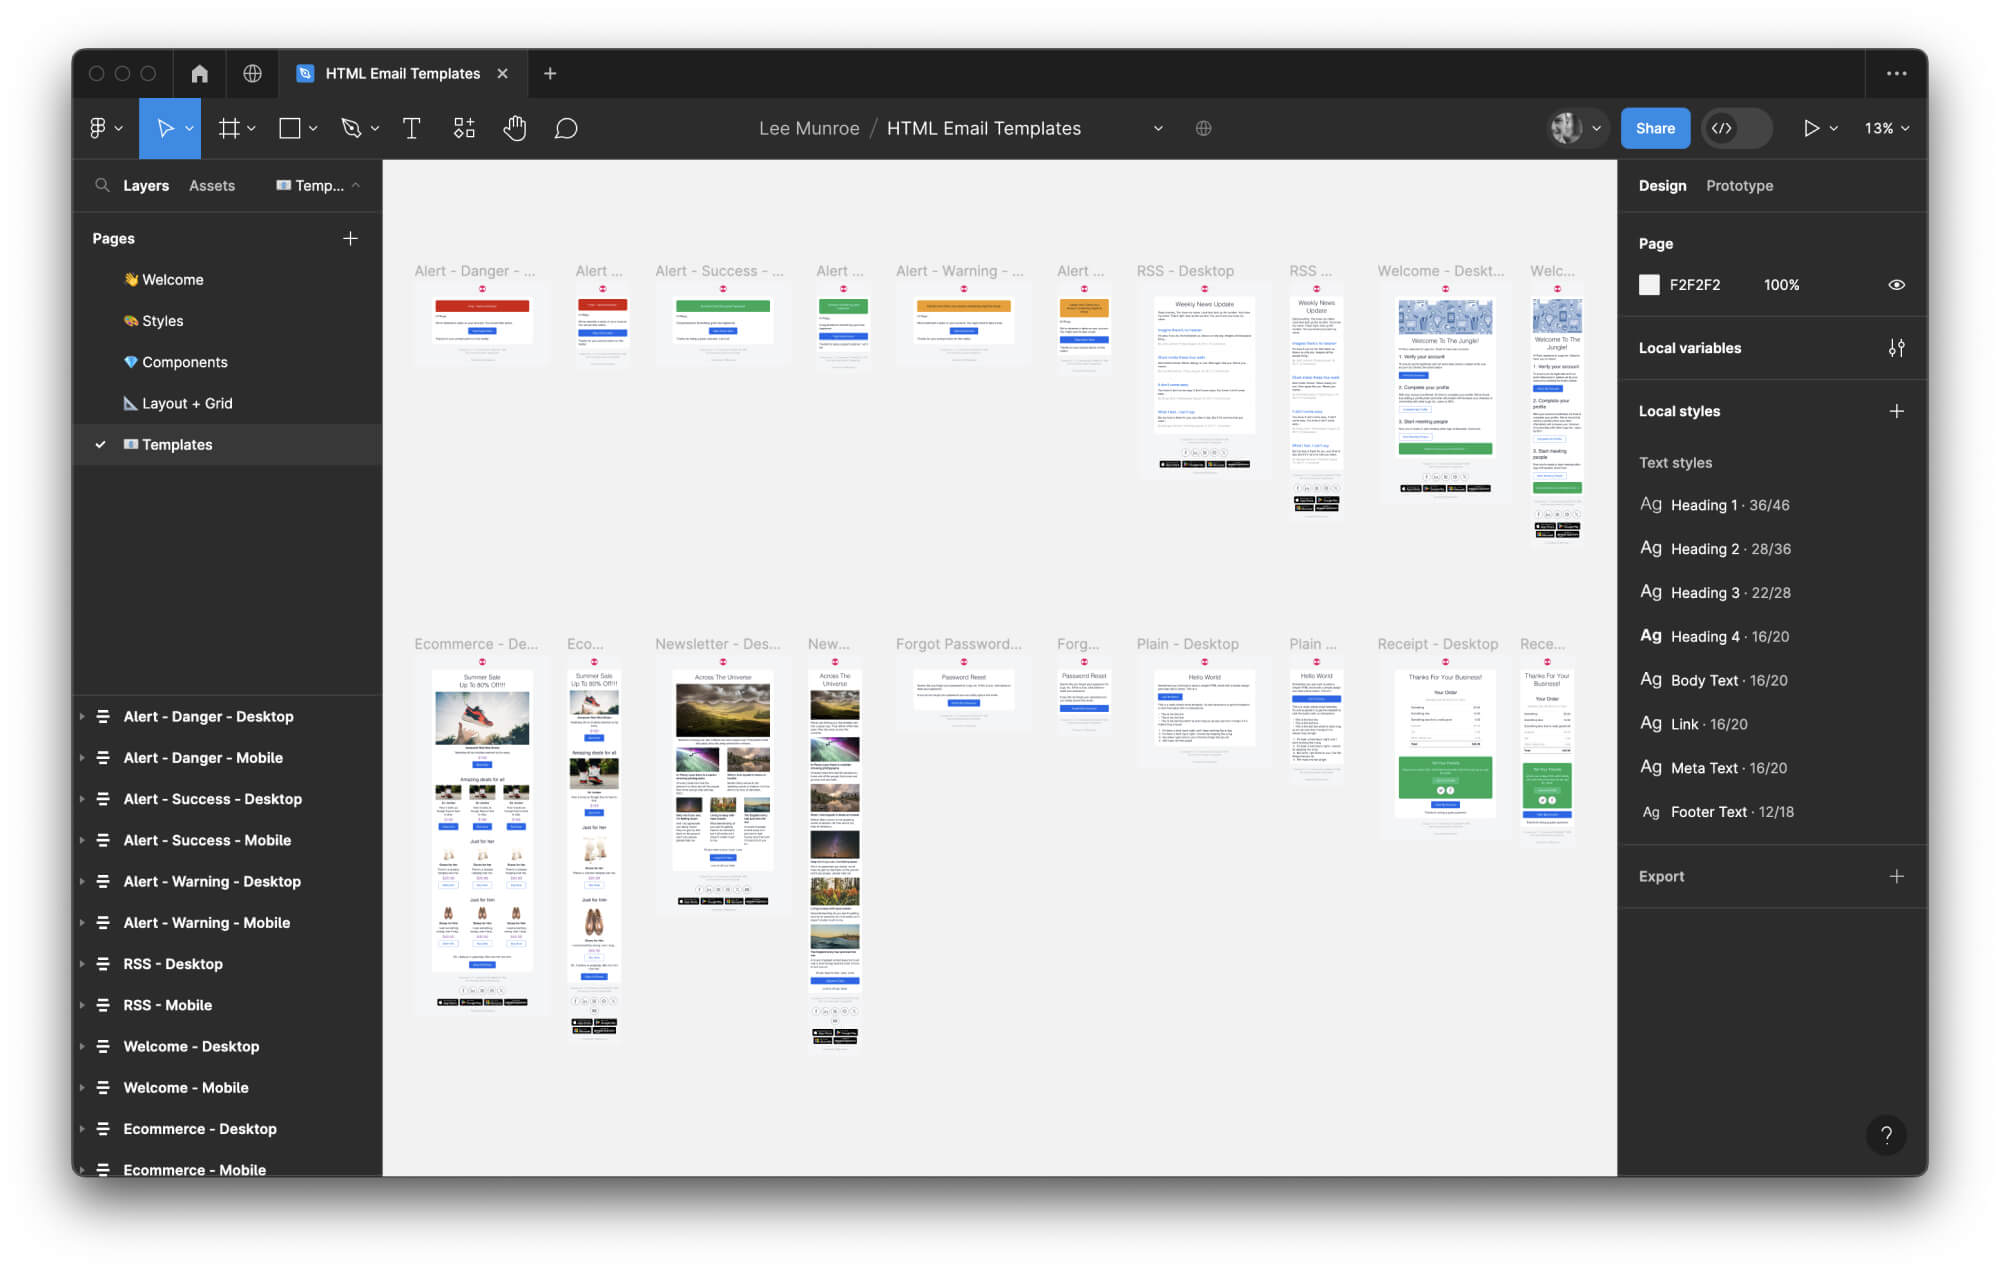Select the Newsletter - Desktop frame on canvas
Screen dimensions: 2000x1272
coord(722,788)
